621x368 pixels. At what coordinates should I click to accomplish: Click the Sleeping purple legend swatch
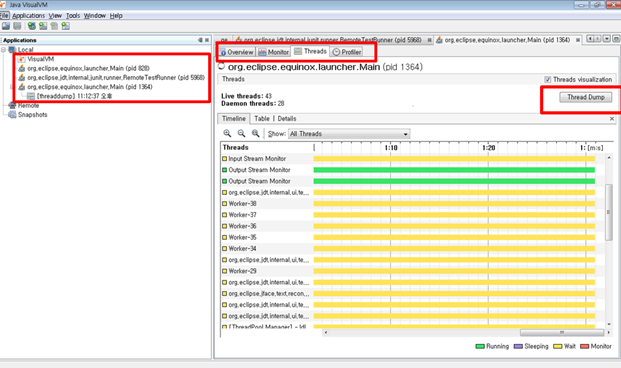(x=518, y=346)
